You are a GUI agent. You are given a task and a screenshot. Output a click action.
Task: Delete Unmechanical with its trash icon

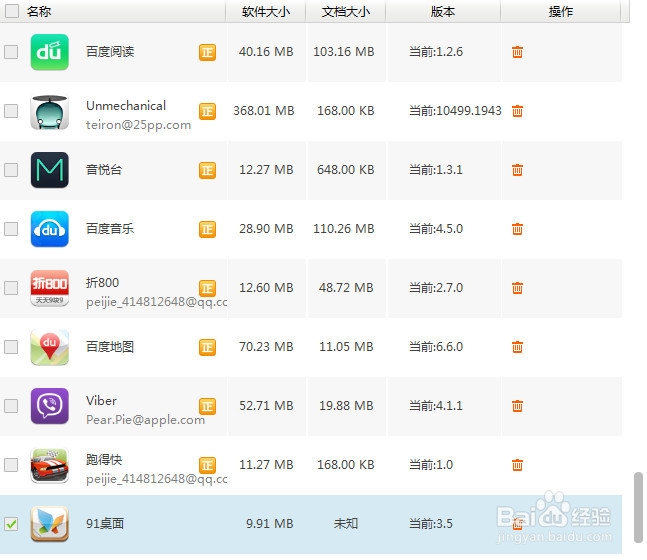(517, 111)
